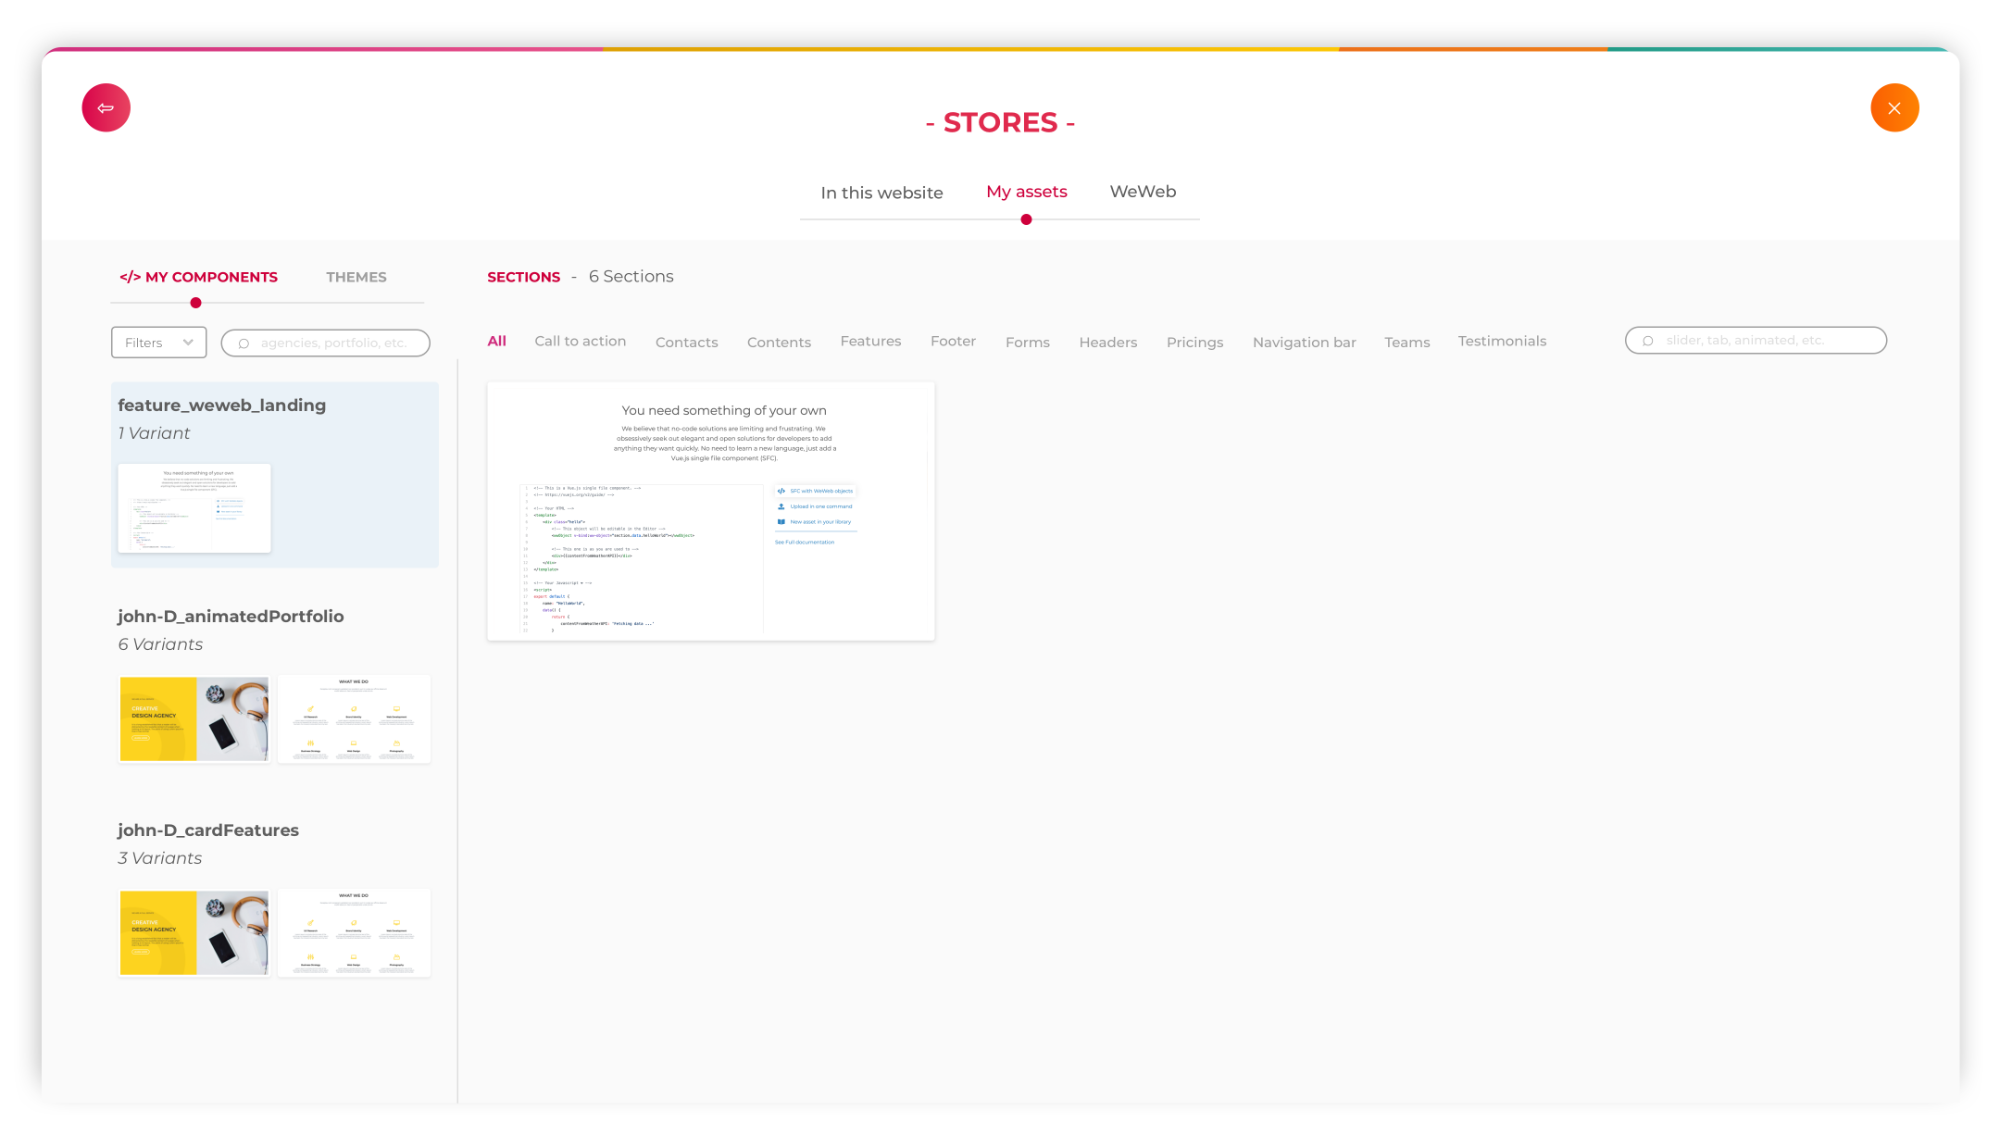
Task: Open the Filters dropdown
Action: [158, 342]
